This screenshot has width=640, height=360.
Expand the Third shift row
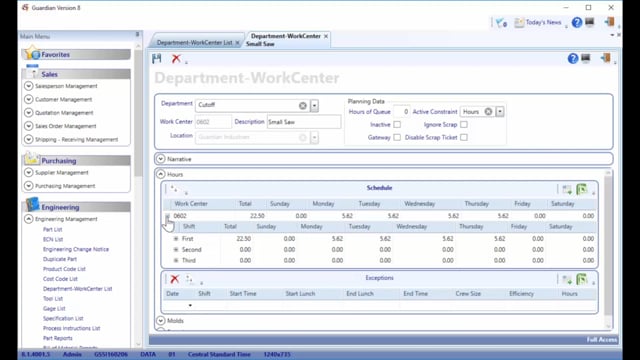point(176,260)
